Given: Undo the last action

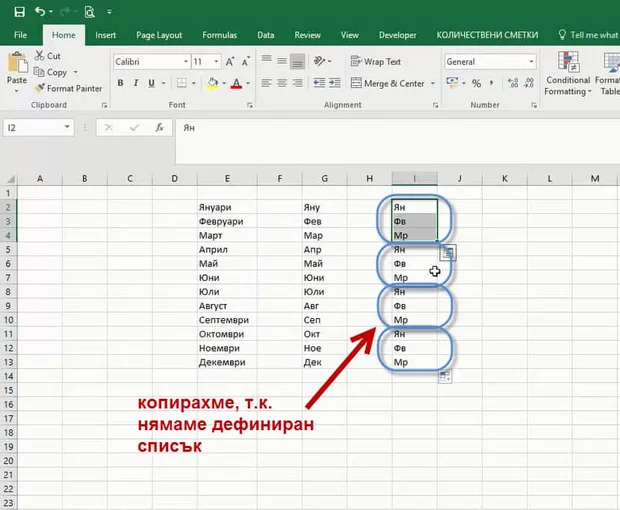Looking at the screenshot, I should [x=40, y=11].
